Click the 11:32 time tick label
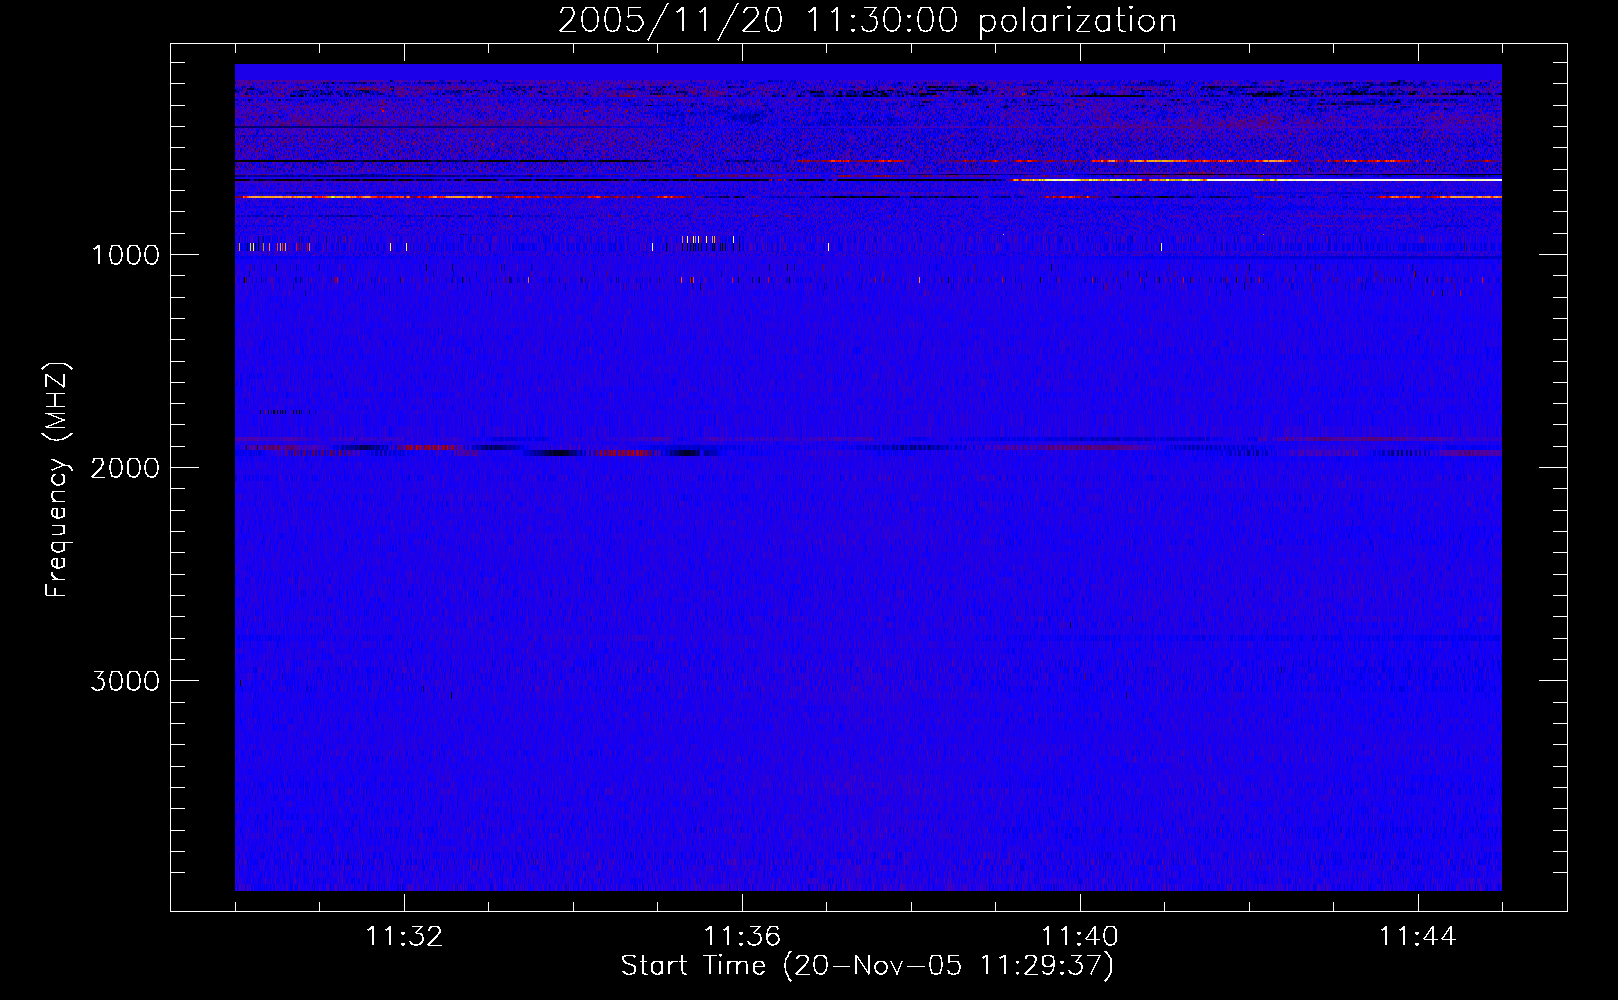Image resolution: width=1618 pixels, height=1000 pixels. pos(404,937)
